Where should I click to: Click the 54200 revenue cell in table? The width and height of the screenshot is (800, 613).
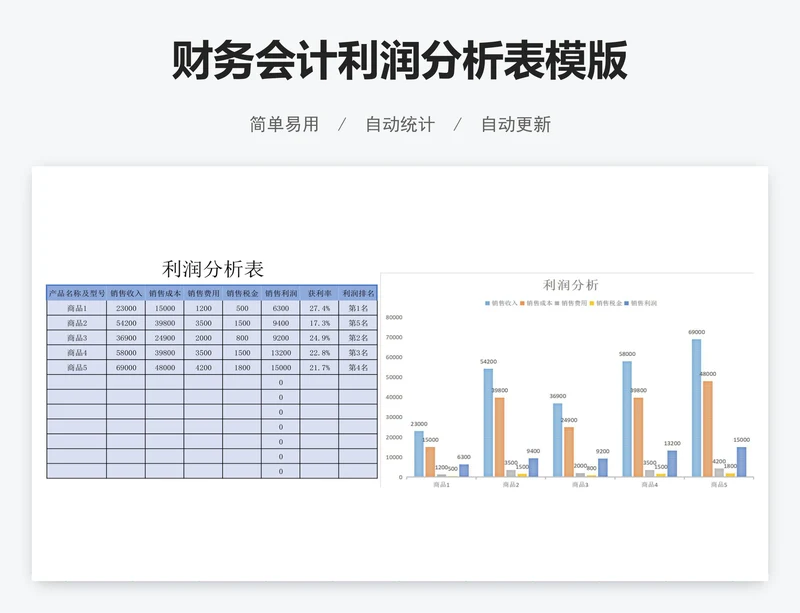coord(126,323)
